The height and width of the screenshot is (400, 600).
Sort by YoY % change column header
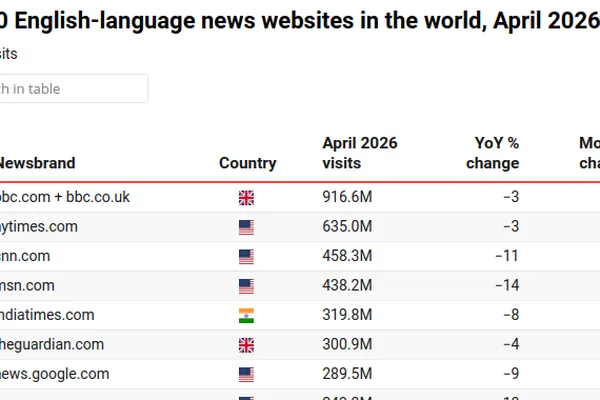click(492, 153)
